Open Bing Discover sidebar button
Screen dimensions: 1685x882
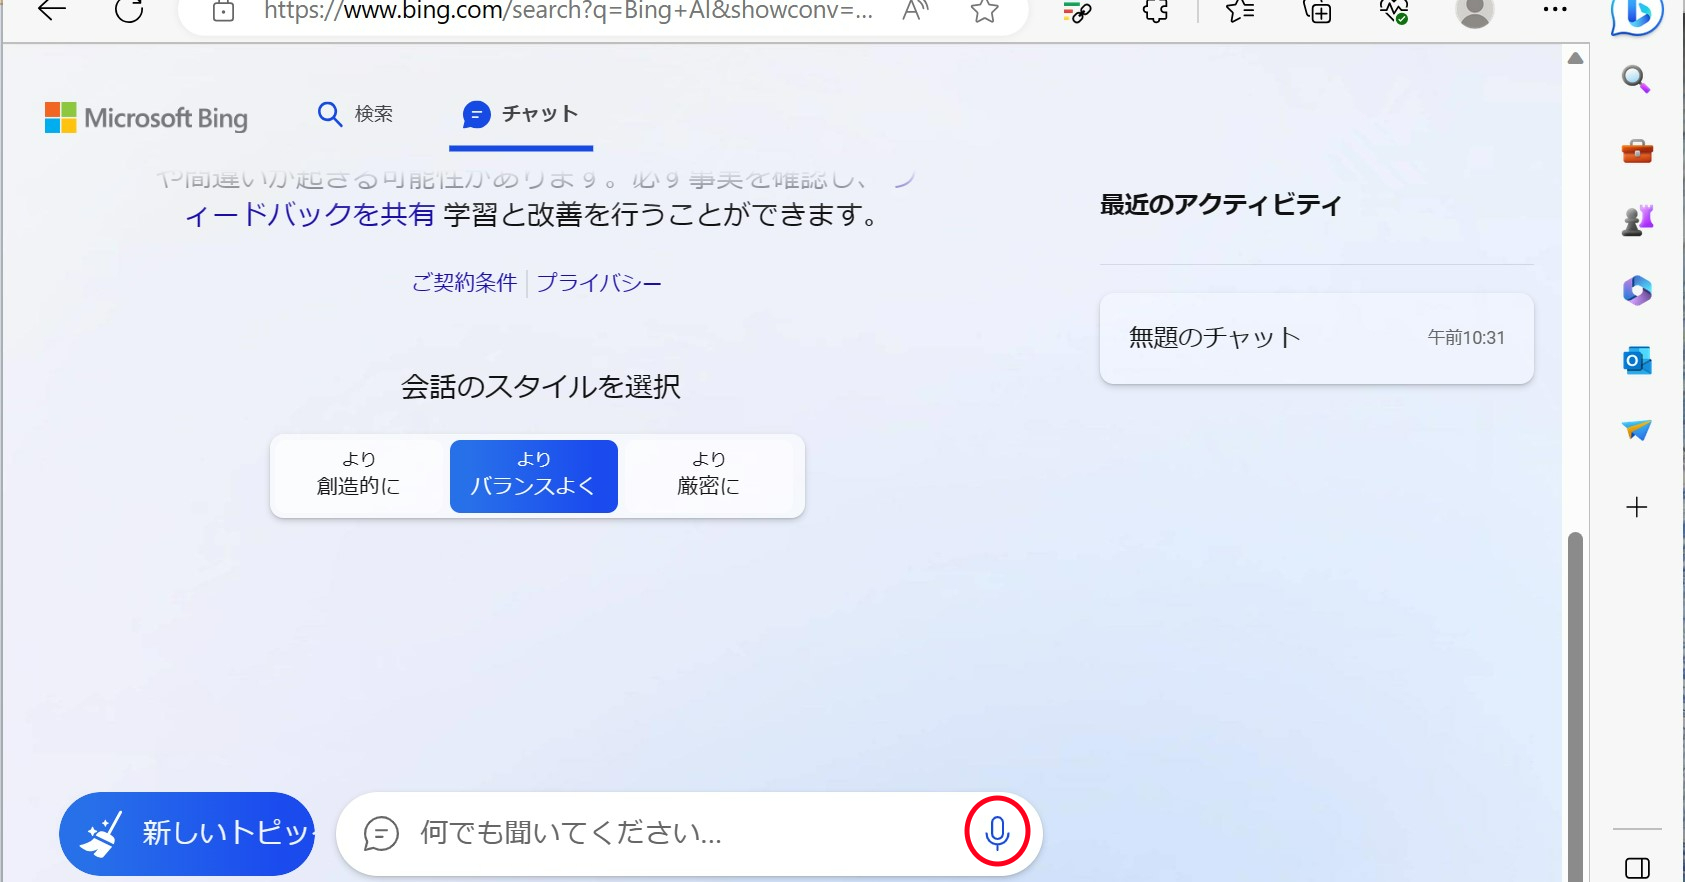[x=1637, y=14]
